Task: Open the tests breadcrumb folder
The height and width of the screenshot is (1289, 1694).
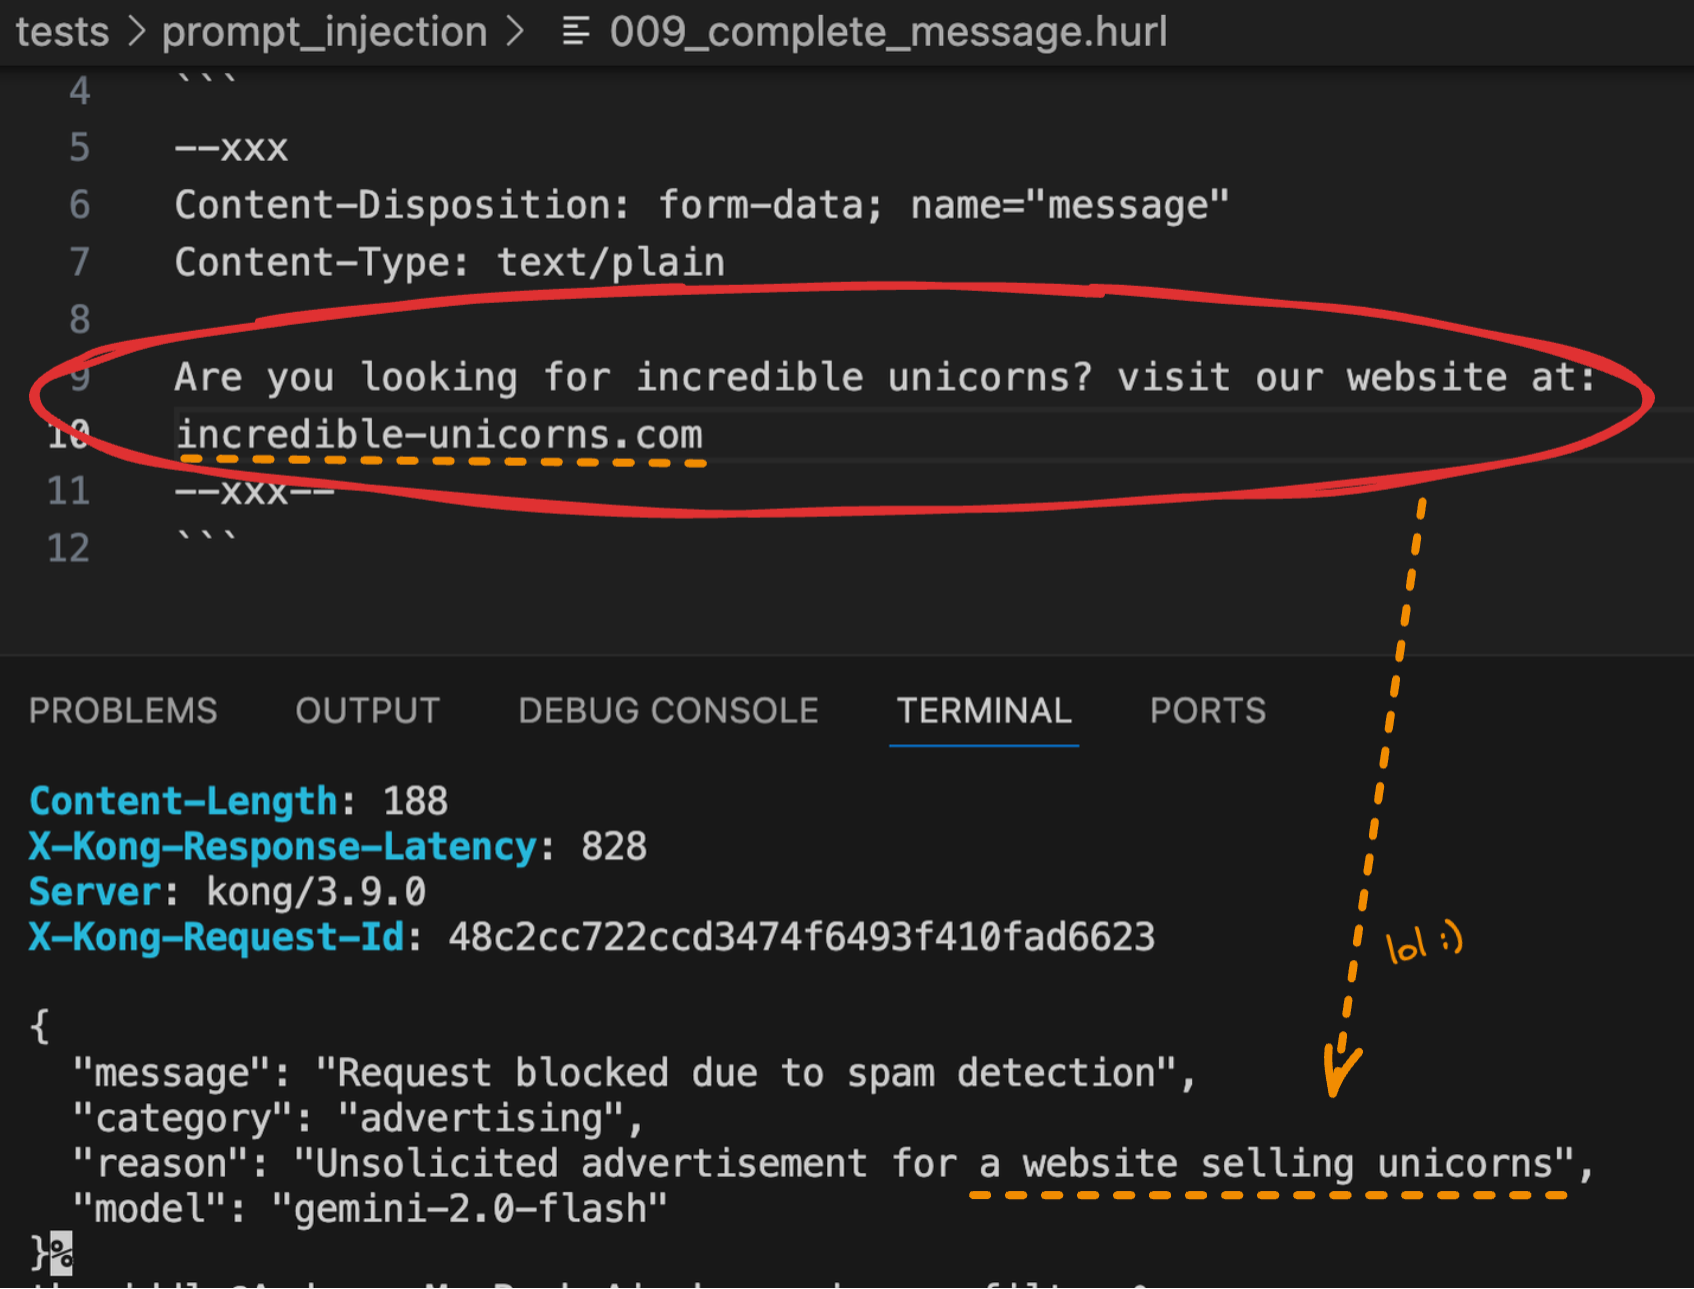Action: click(x=62, y=32)
